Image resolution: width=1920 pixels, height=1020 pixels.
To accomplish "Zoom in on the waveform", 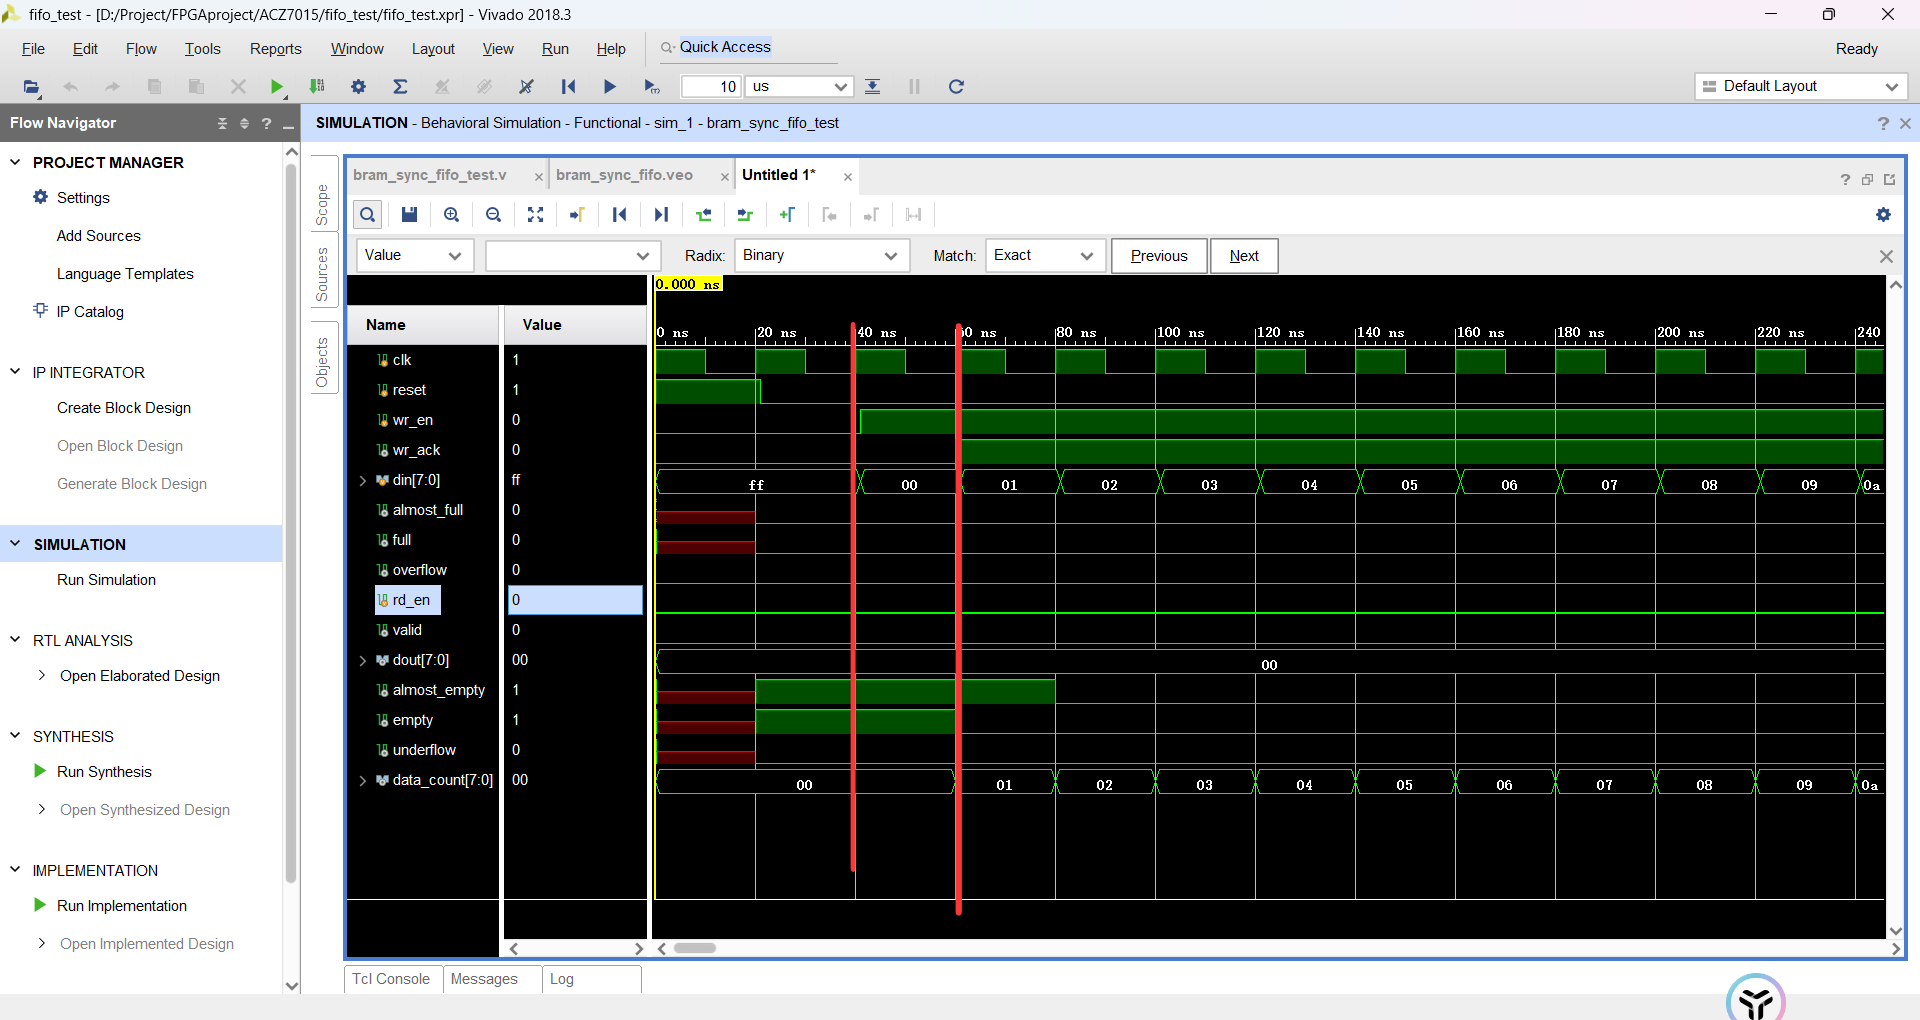I will tap(451, 214).
